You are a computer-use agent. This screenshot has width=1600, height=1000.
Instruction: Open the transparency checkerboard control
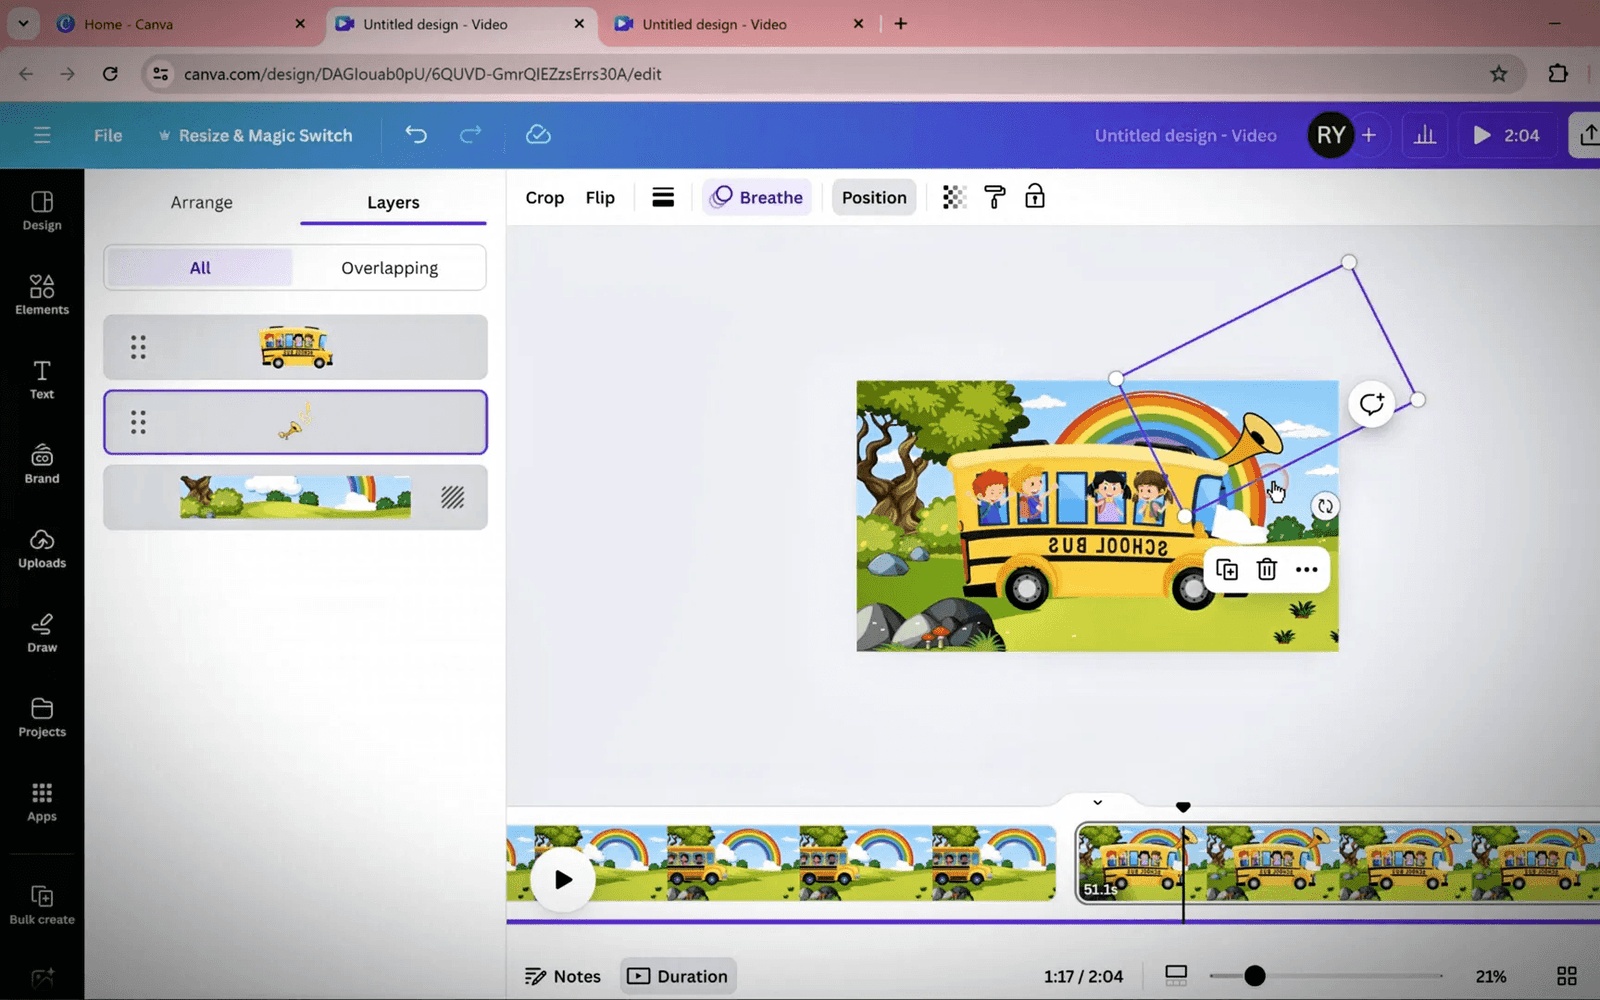[x=954, y=197]
